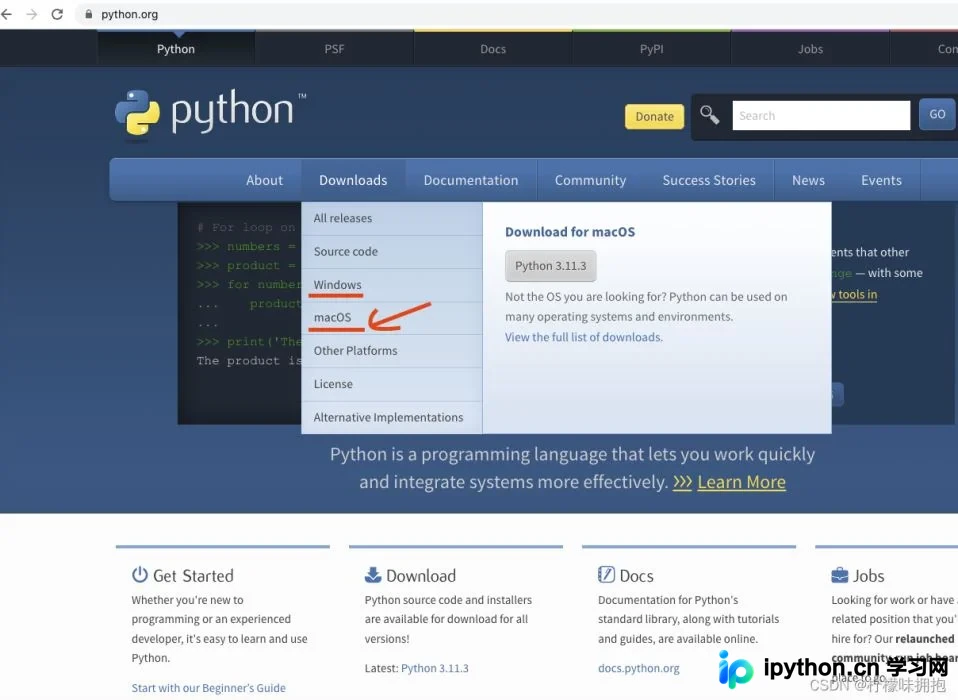Click the Get Started power icon
This screenshot has width=958, height=700.
(x=140, y=575)
